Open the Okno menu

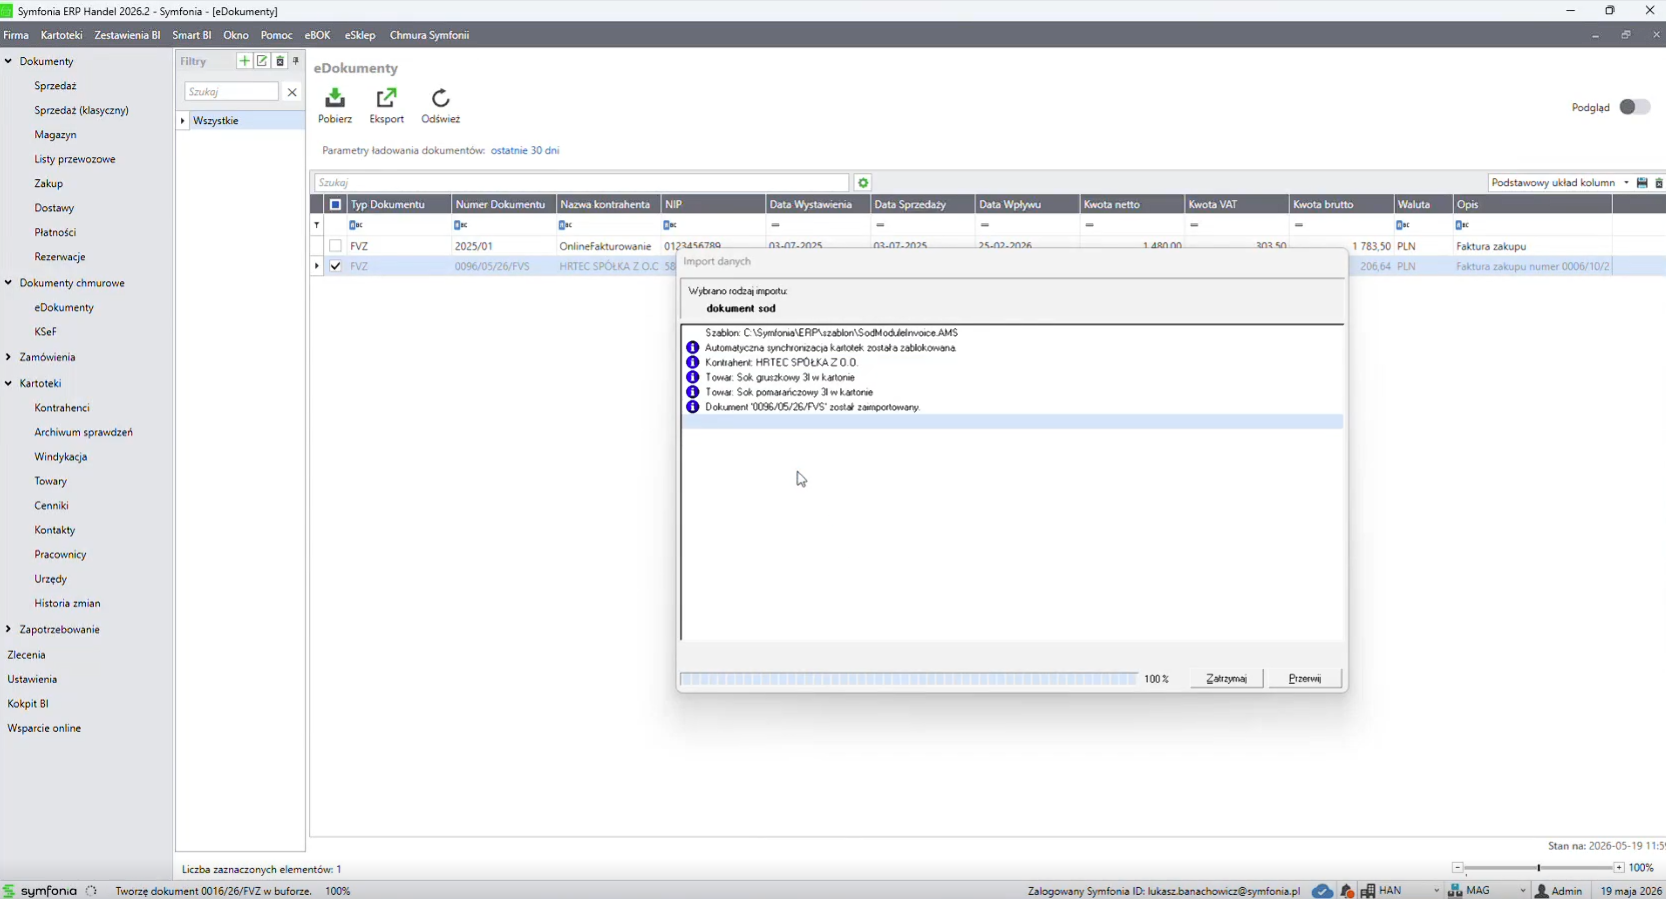pos(236,35)
